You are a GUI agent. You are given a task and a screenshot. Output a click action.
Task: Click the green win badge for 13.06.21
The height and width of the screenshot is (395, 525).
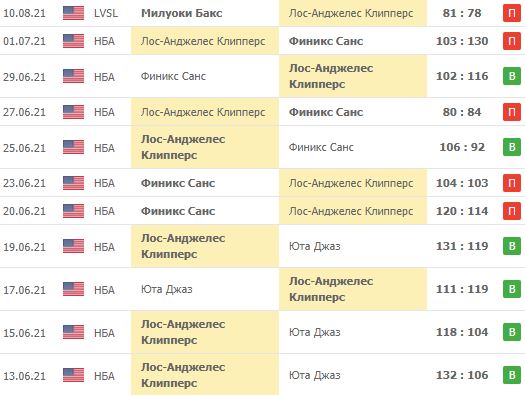(x=512, y=375)
